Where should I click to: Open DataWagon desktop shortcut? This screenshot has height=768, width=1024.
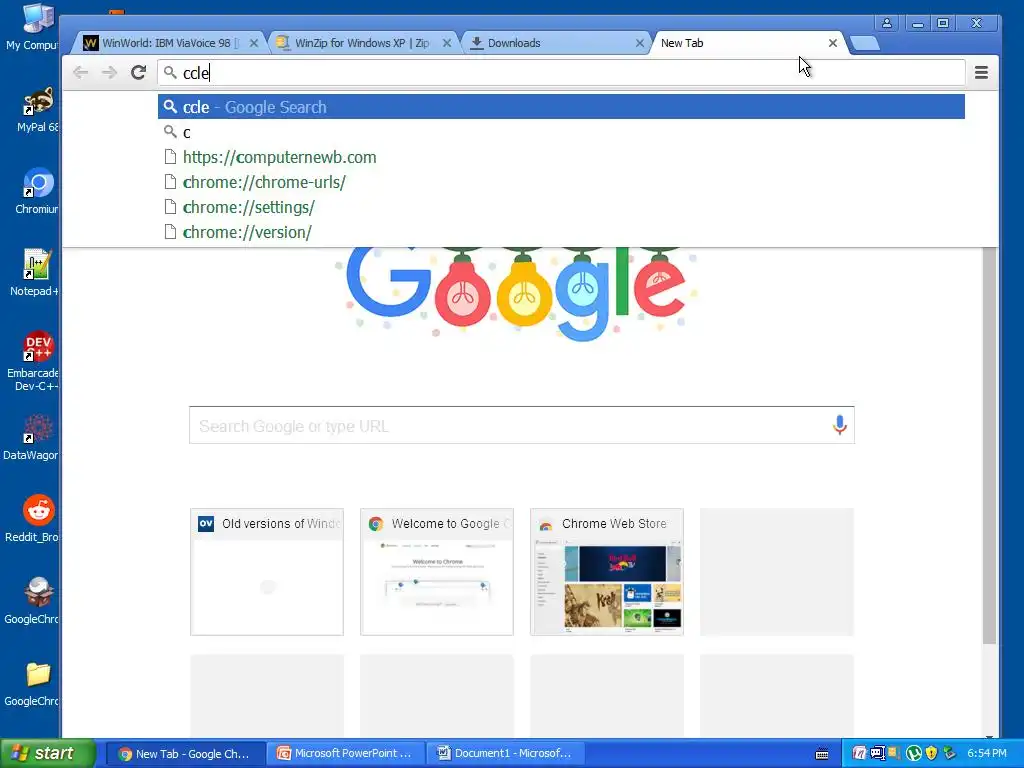[x=31, y=437]
